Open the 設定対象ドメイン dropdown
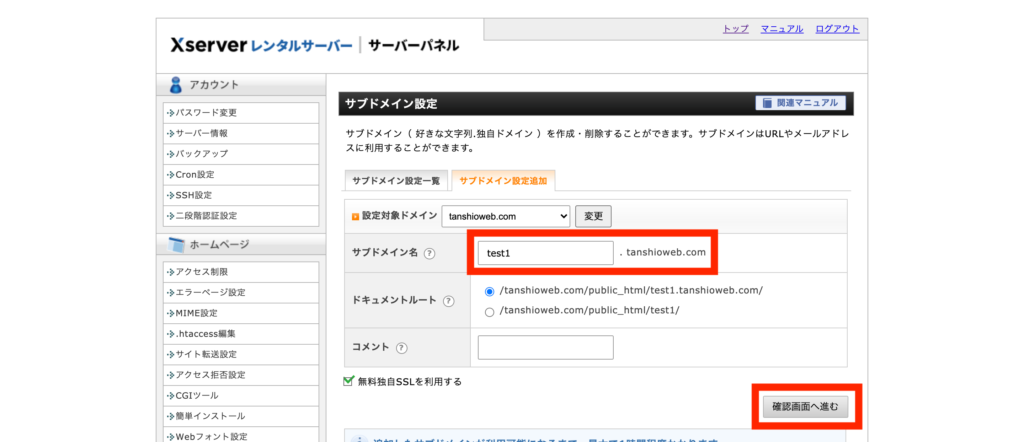Viewport: 1024px width, 442px height. pyautogui.click(x=506, y=216)
